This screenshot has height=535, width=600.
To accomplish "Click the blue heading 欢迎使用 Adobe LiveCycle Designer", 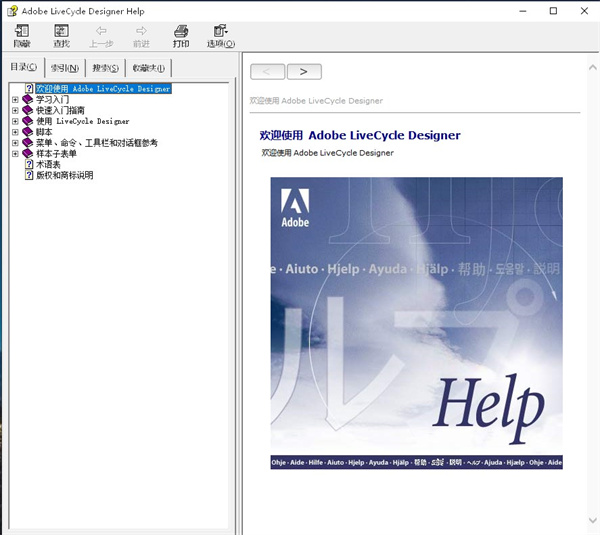I will coord(360,135).
